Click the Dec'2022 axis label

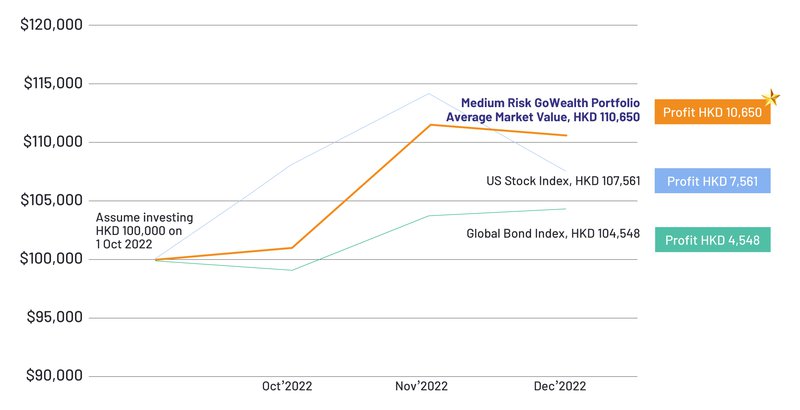[x=560, y=386]
